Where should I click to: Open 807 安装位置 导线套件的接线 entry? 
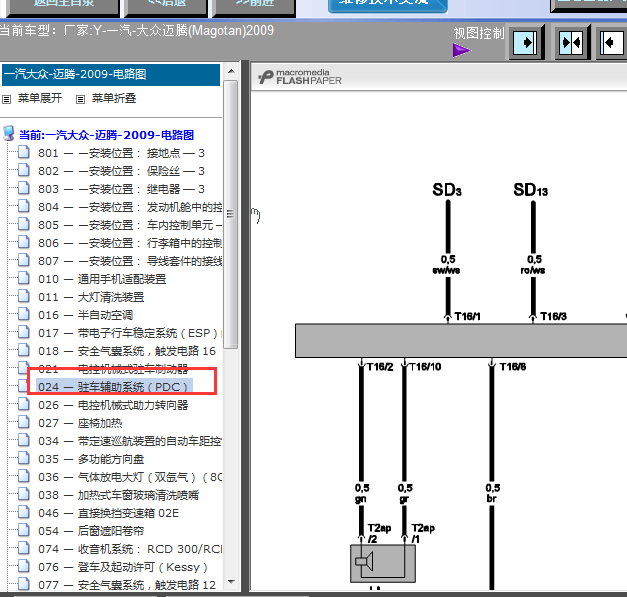(130, 261)
